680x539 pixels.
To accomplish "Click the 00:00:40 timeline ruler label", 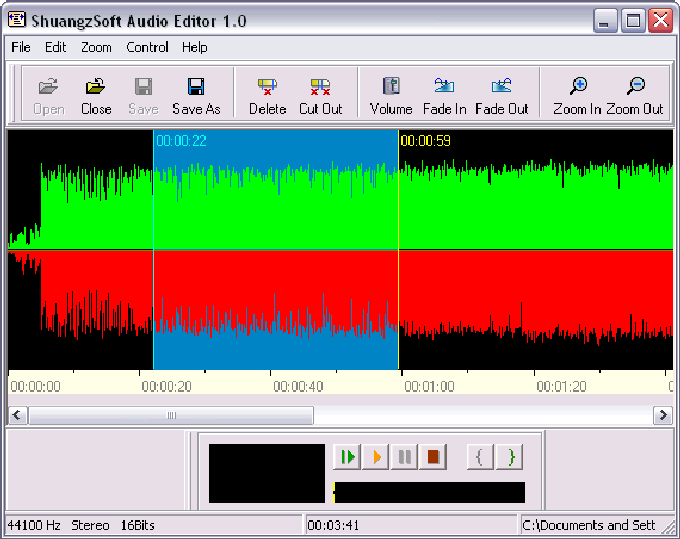I will click(x=298, y=386).
